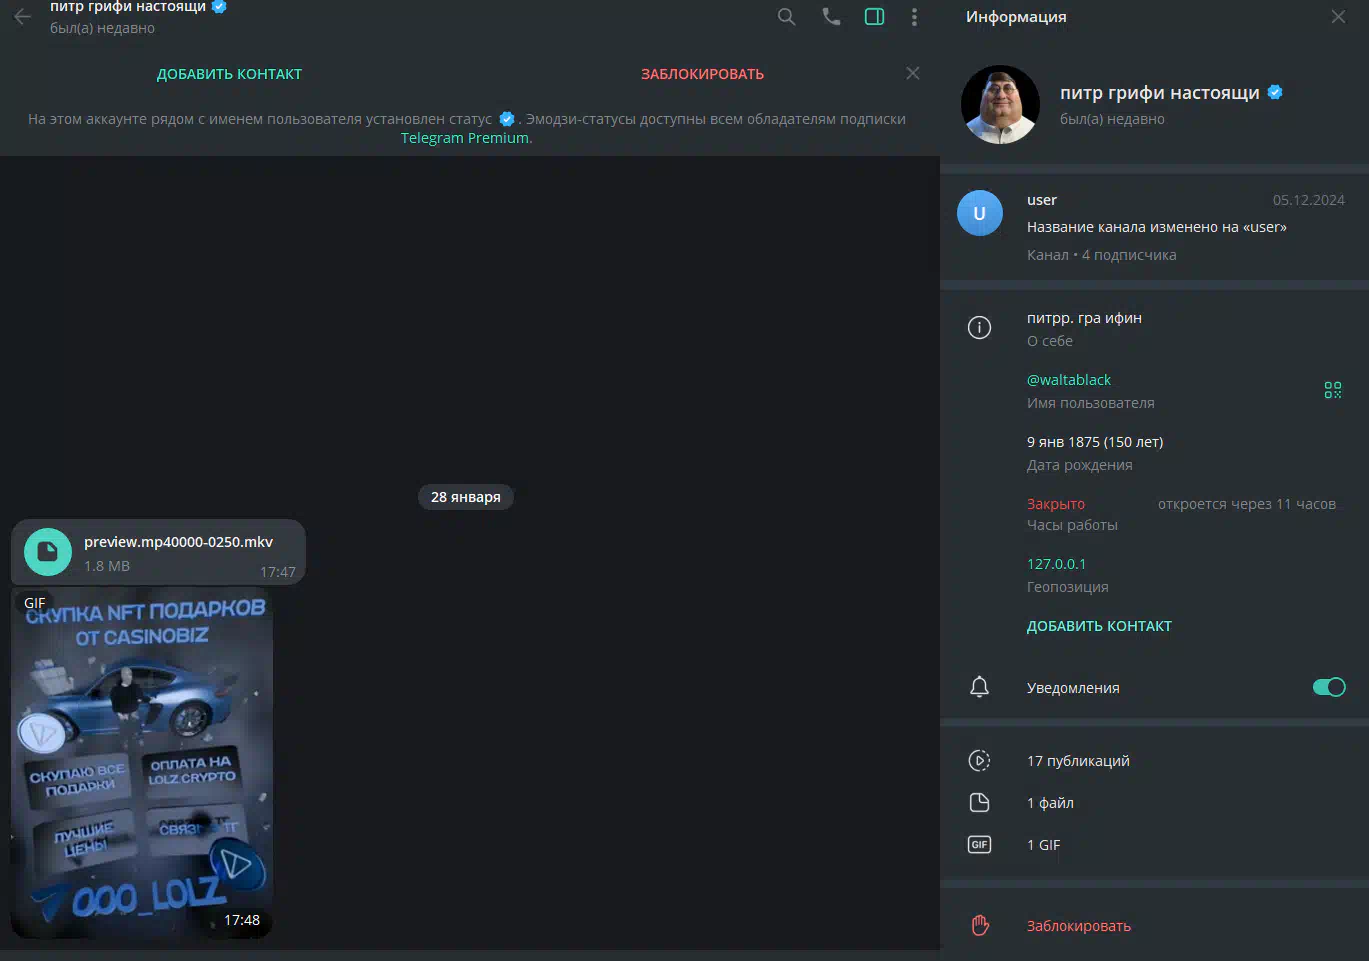Open the shared '1 файл' list

pos(1155,803)
